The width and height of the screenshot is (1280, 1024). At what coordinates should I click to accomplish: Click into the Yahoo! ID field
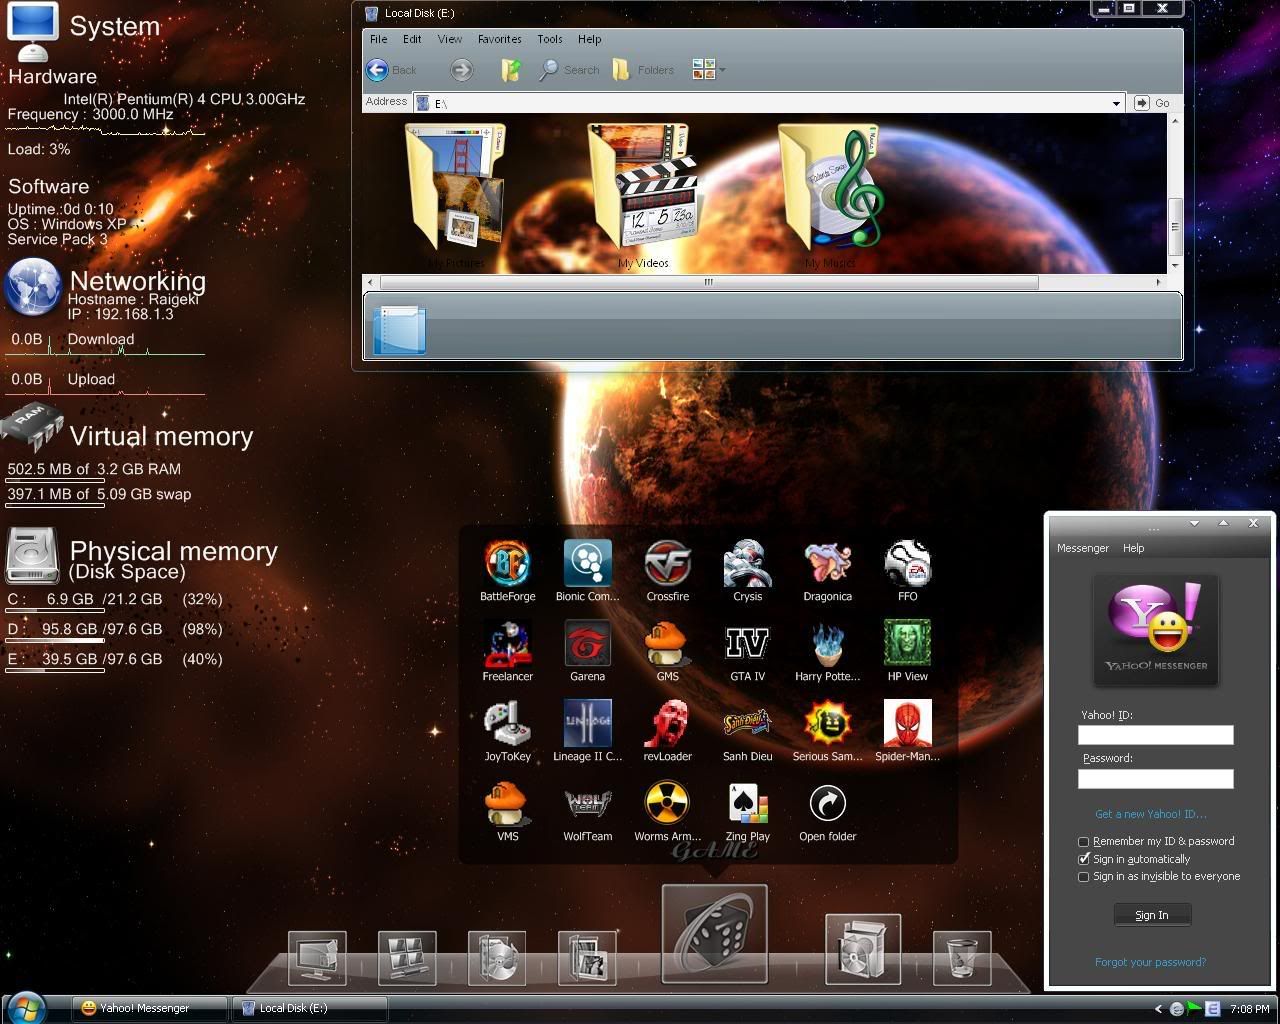1155,735
